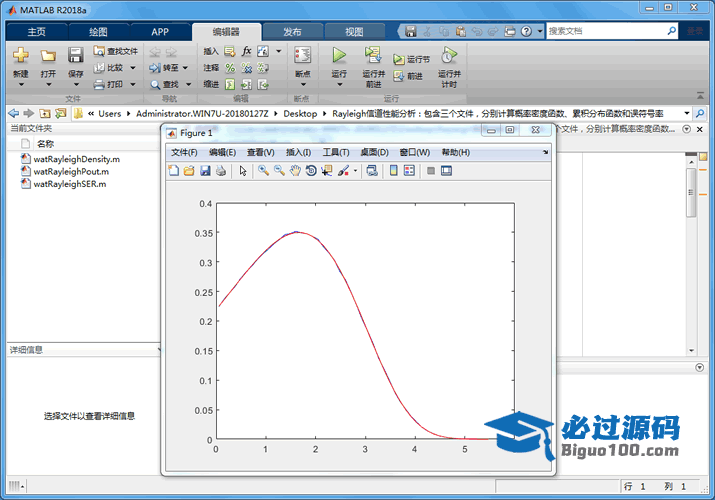Toggle Figure 1 zoom in tool
Screen dimensions: 715x500
tap(263, 171)
